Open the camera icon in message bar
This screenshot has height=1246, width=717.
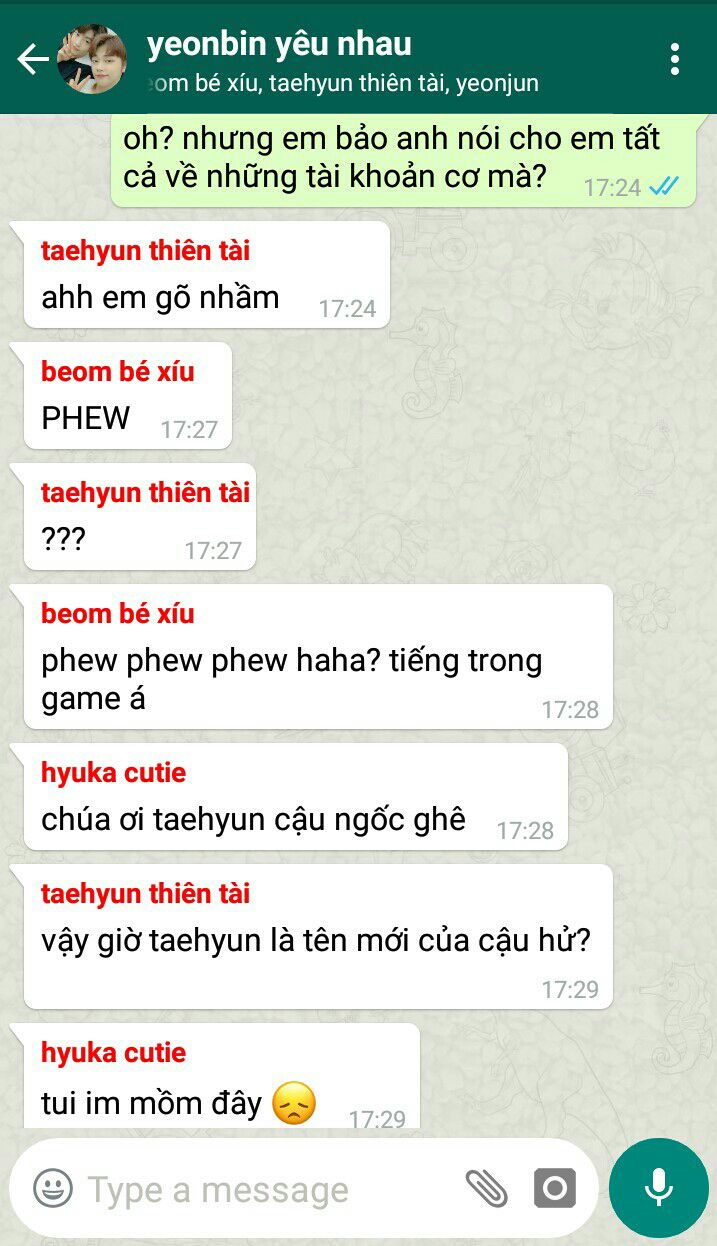click(x=554, y=1188)
